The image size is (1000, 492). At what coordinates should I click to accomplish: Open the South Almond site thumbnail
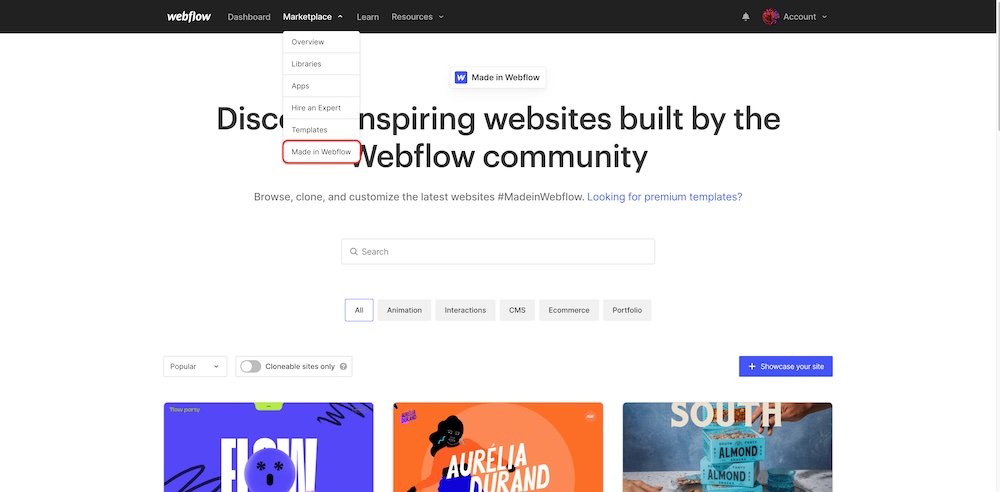tap(728, 447)
